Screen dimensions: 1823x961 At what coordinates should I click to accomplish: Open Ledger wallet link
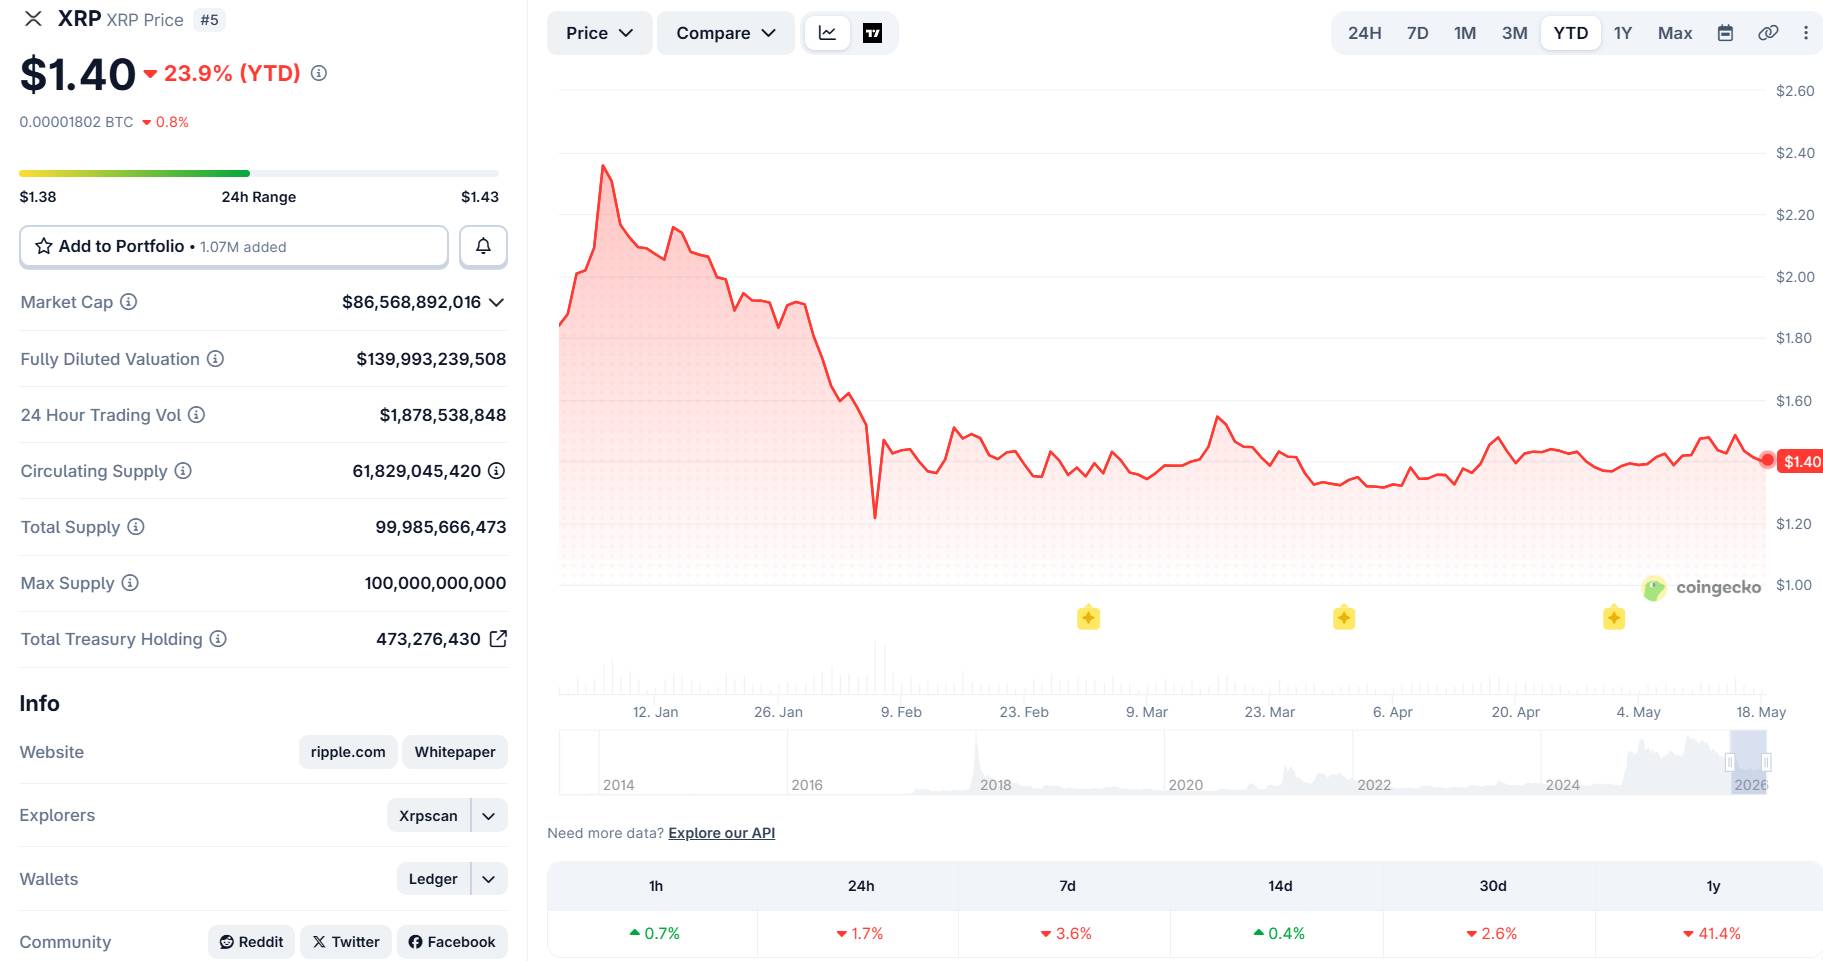(x=433, y=879)
